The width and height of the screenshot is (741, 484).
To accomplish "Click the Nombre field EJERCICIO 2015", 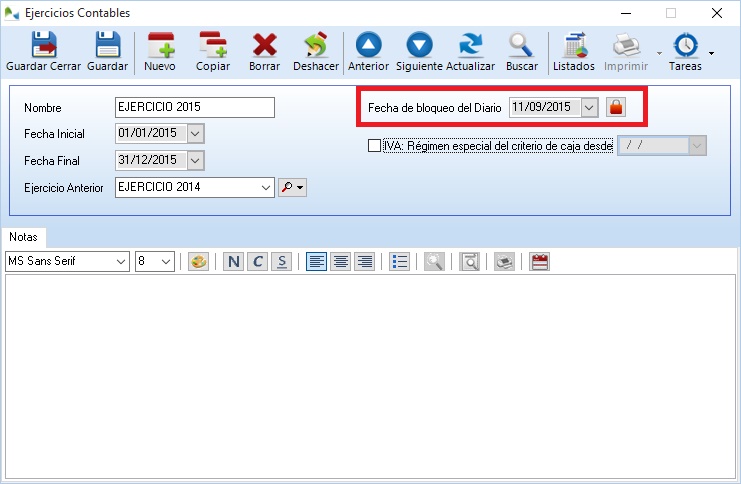I will tap(195, 107).
